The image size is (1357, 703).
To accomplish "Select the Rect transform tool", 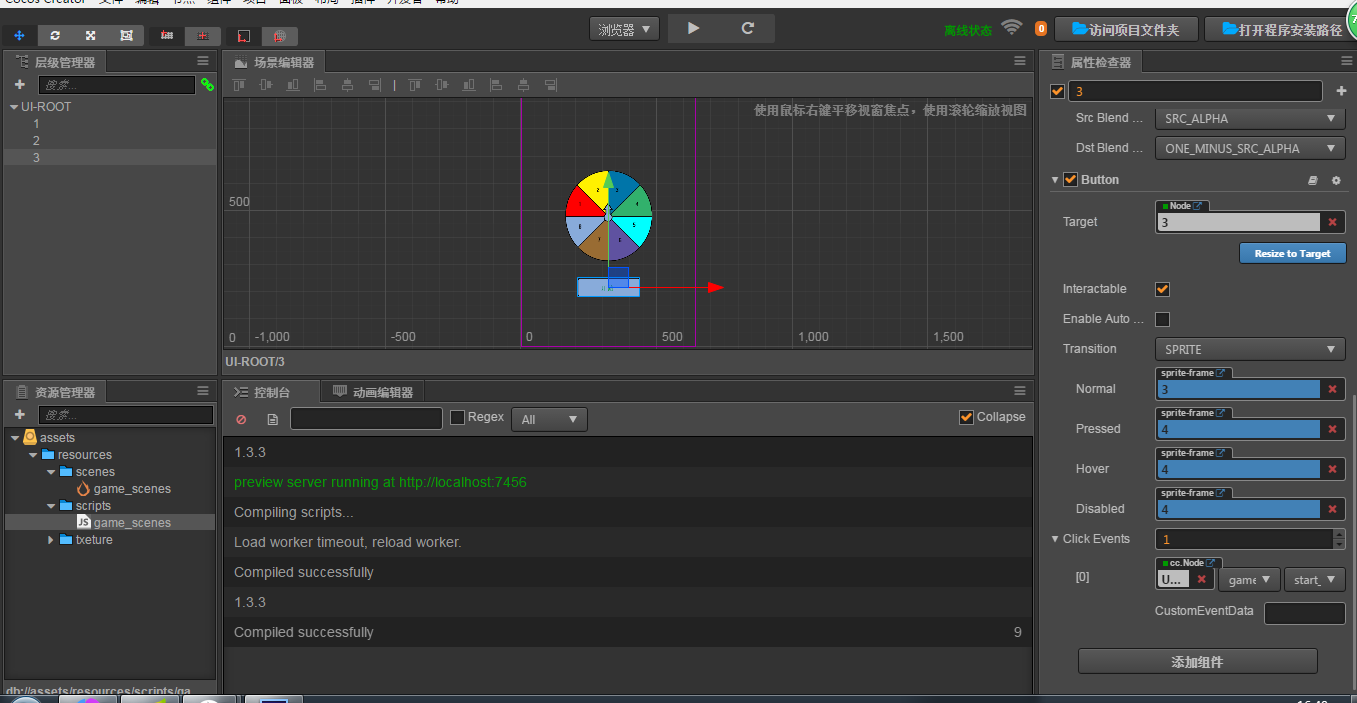I will [x=126, y=36].
